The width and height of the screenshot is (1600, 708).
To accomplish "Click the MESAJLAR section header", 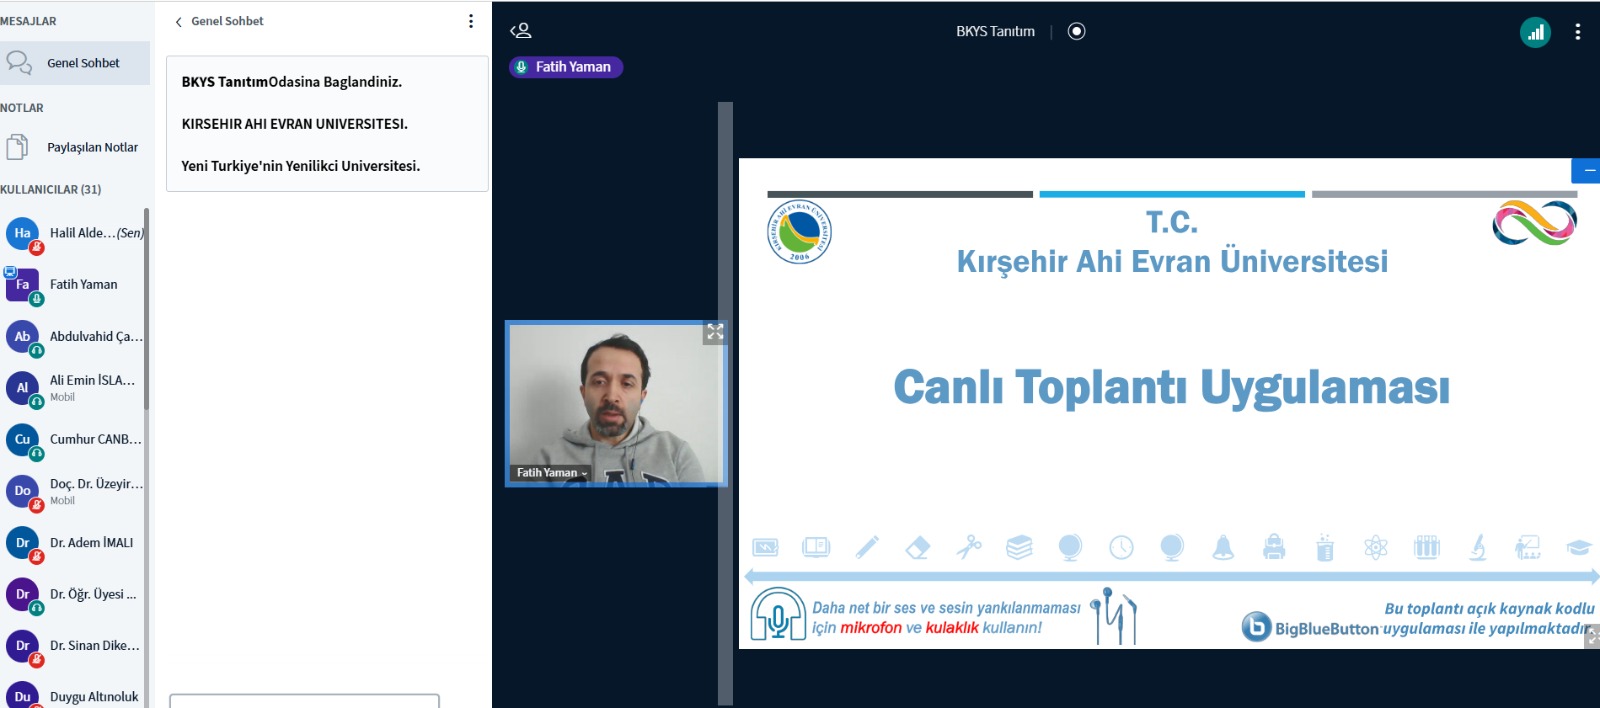I will [28, 21].
